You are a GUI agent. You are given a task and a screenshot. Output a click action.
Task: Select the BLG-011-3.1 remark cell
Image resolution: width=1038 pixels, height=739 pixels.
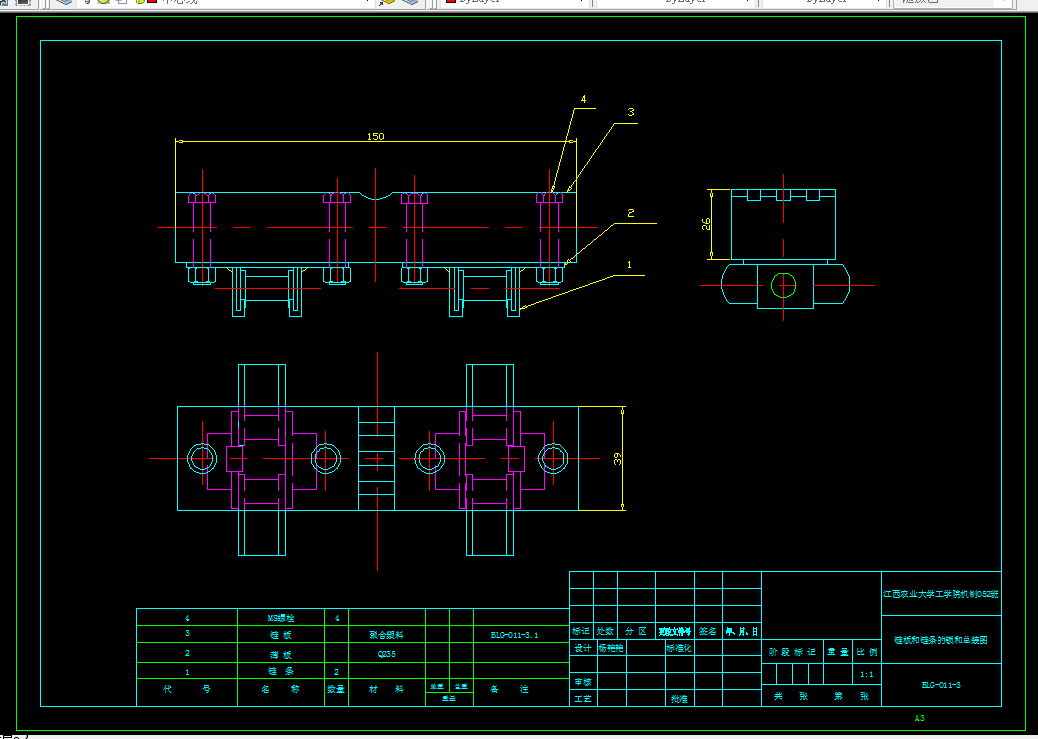click(x=514, y=634)
